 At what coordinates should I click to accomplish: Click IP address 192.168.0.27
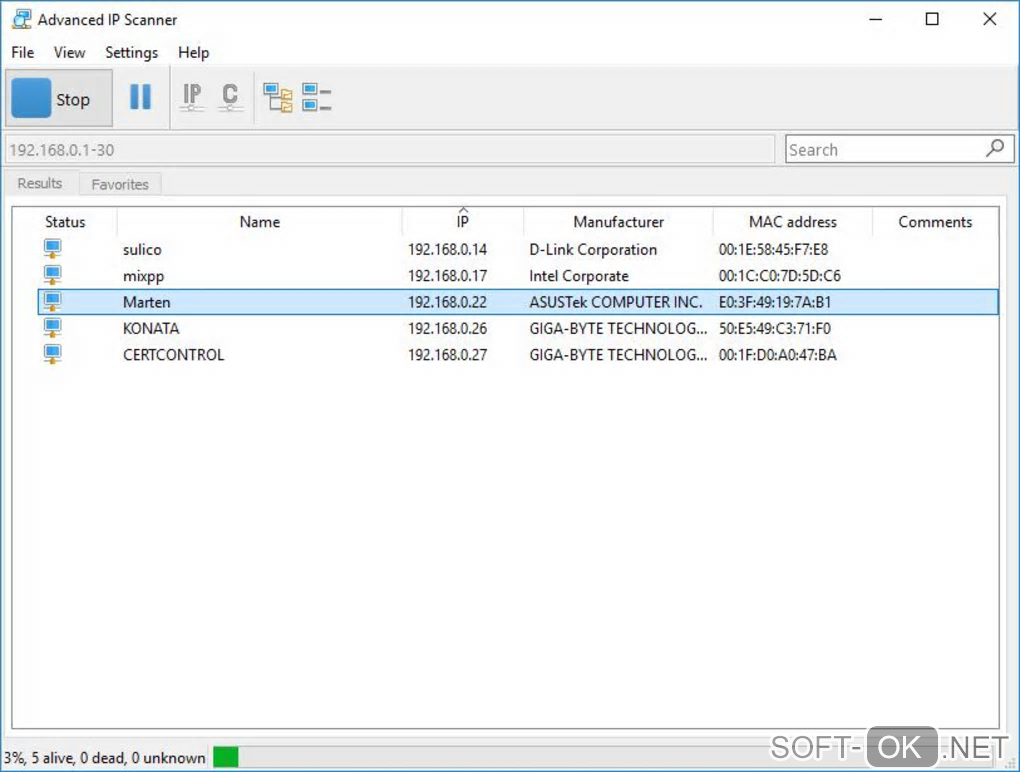(x=448, y=355)
